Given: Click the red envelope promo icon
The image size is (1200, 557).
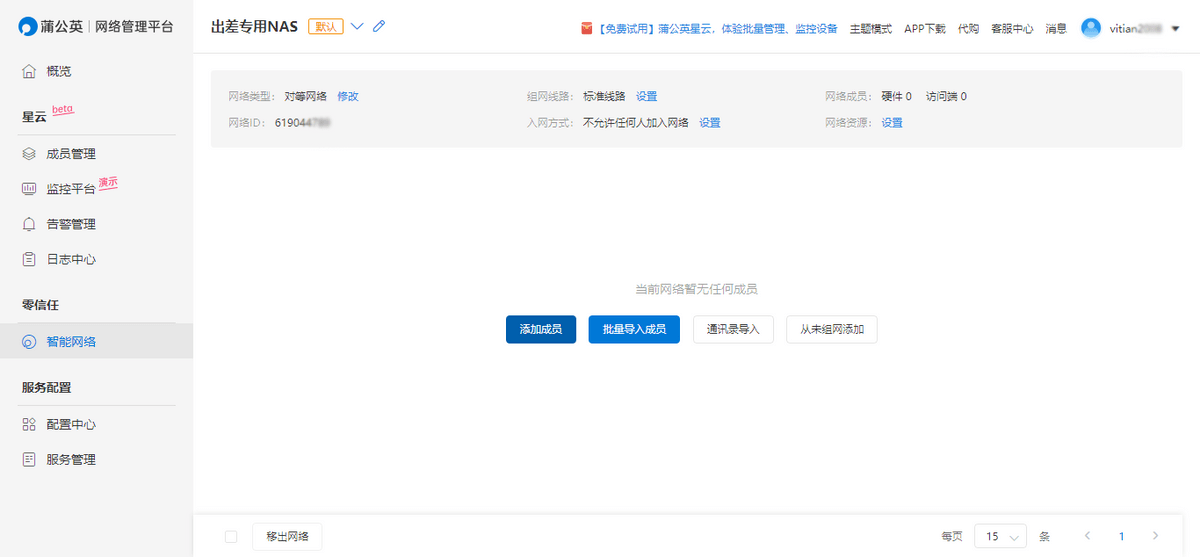Looking at the screenshot, I should click(587, 29).
